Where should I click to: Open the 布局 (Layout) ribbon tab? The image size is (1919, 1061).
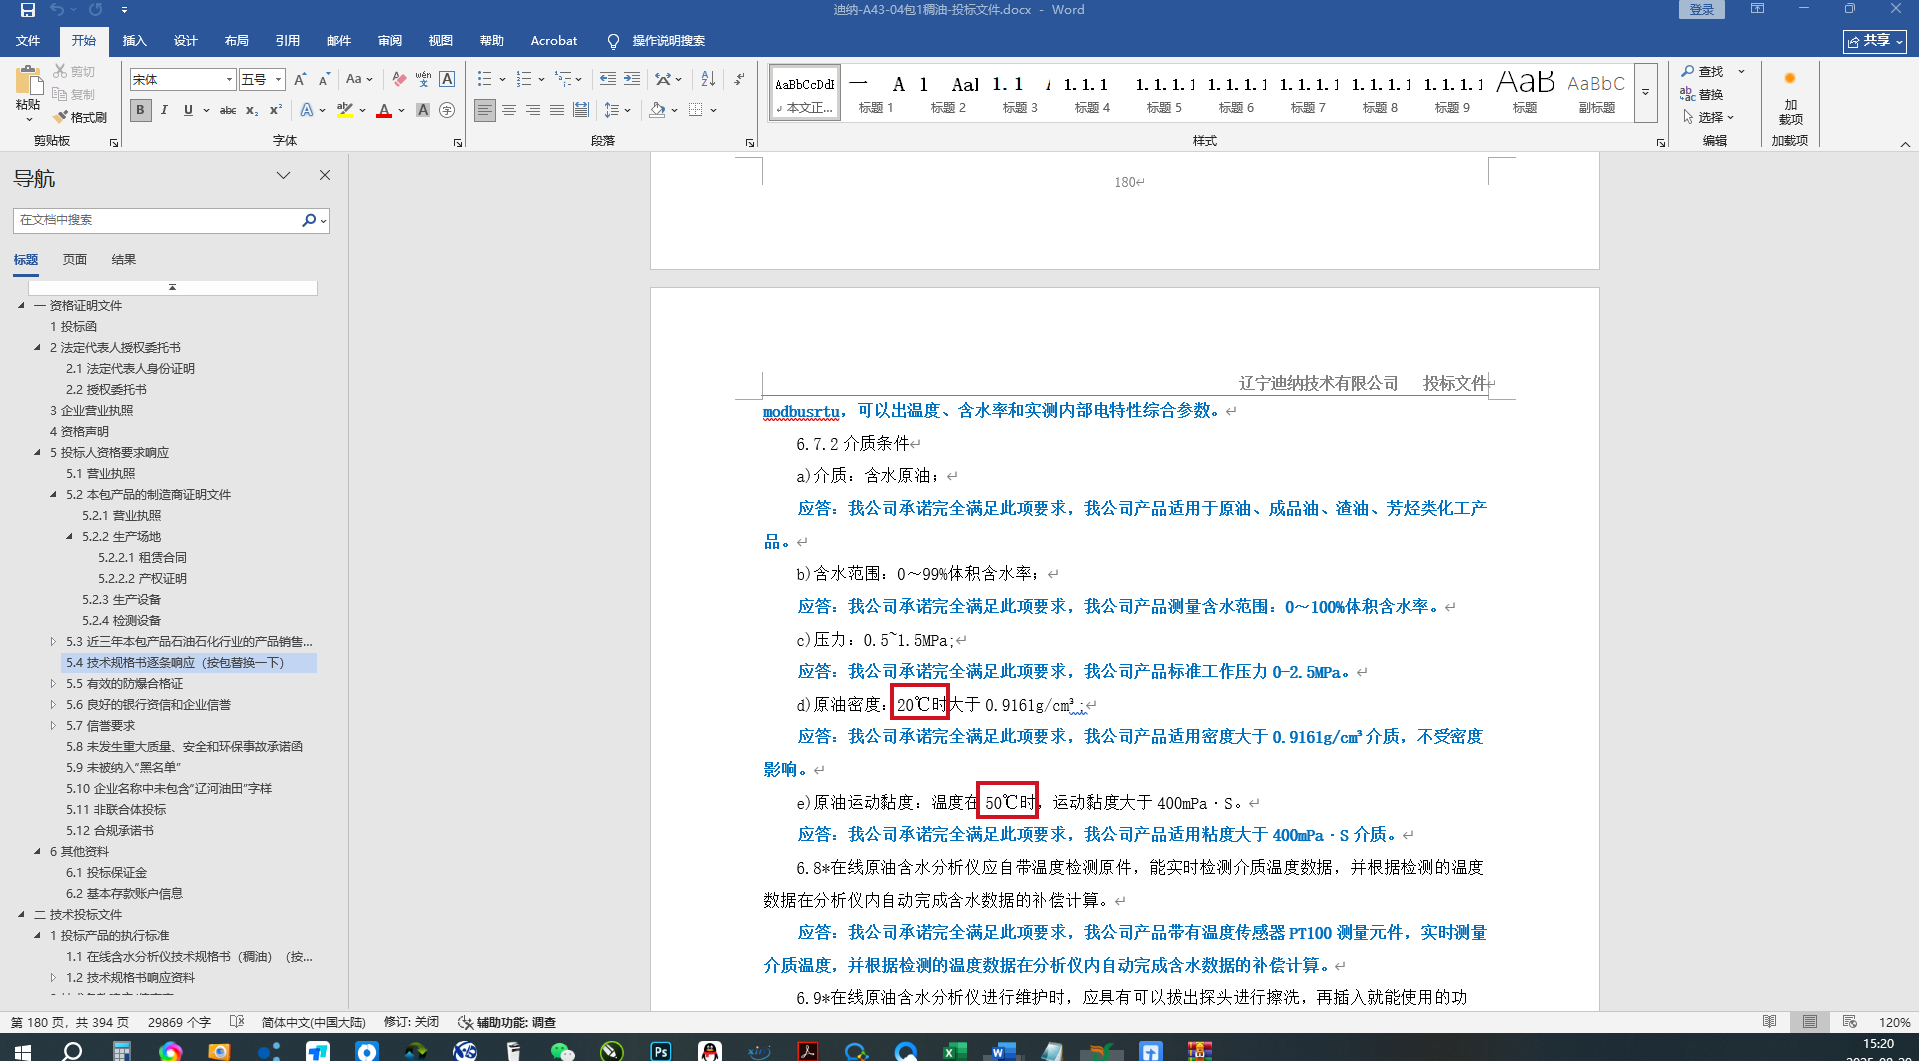pyautogui.click(x=237, y=41)
